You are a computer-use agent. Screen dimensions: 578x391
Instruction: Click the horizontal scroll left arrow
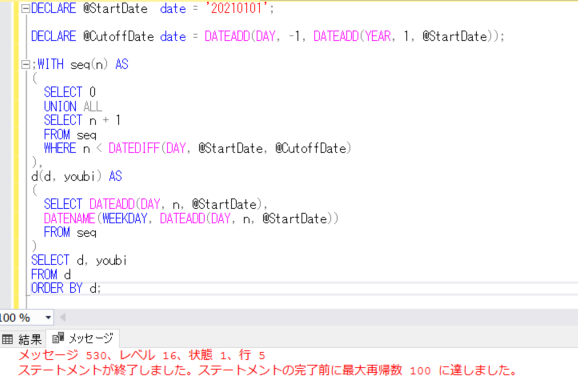63,318
